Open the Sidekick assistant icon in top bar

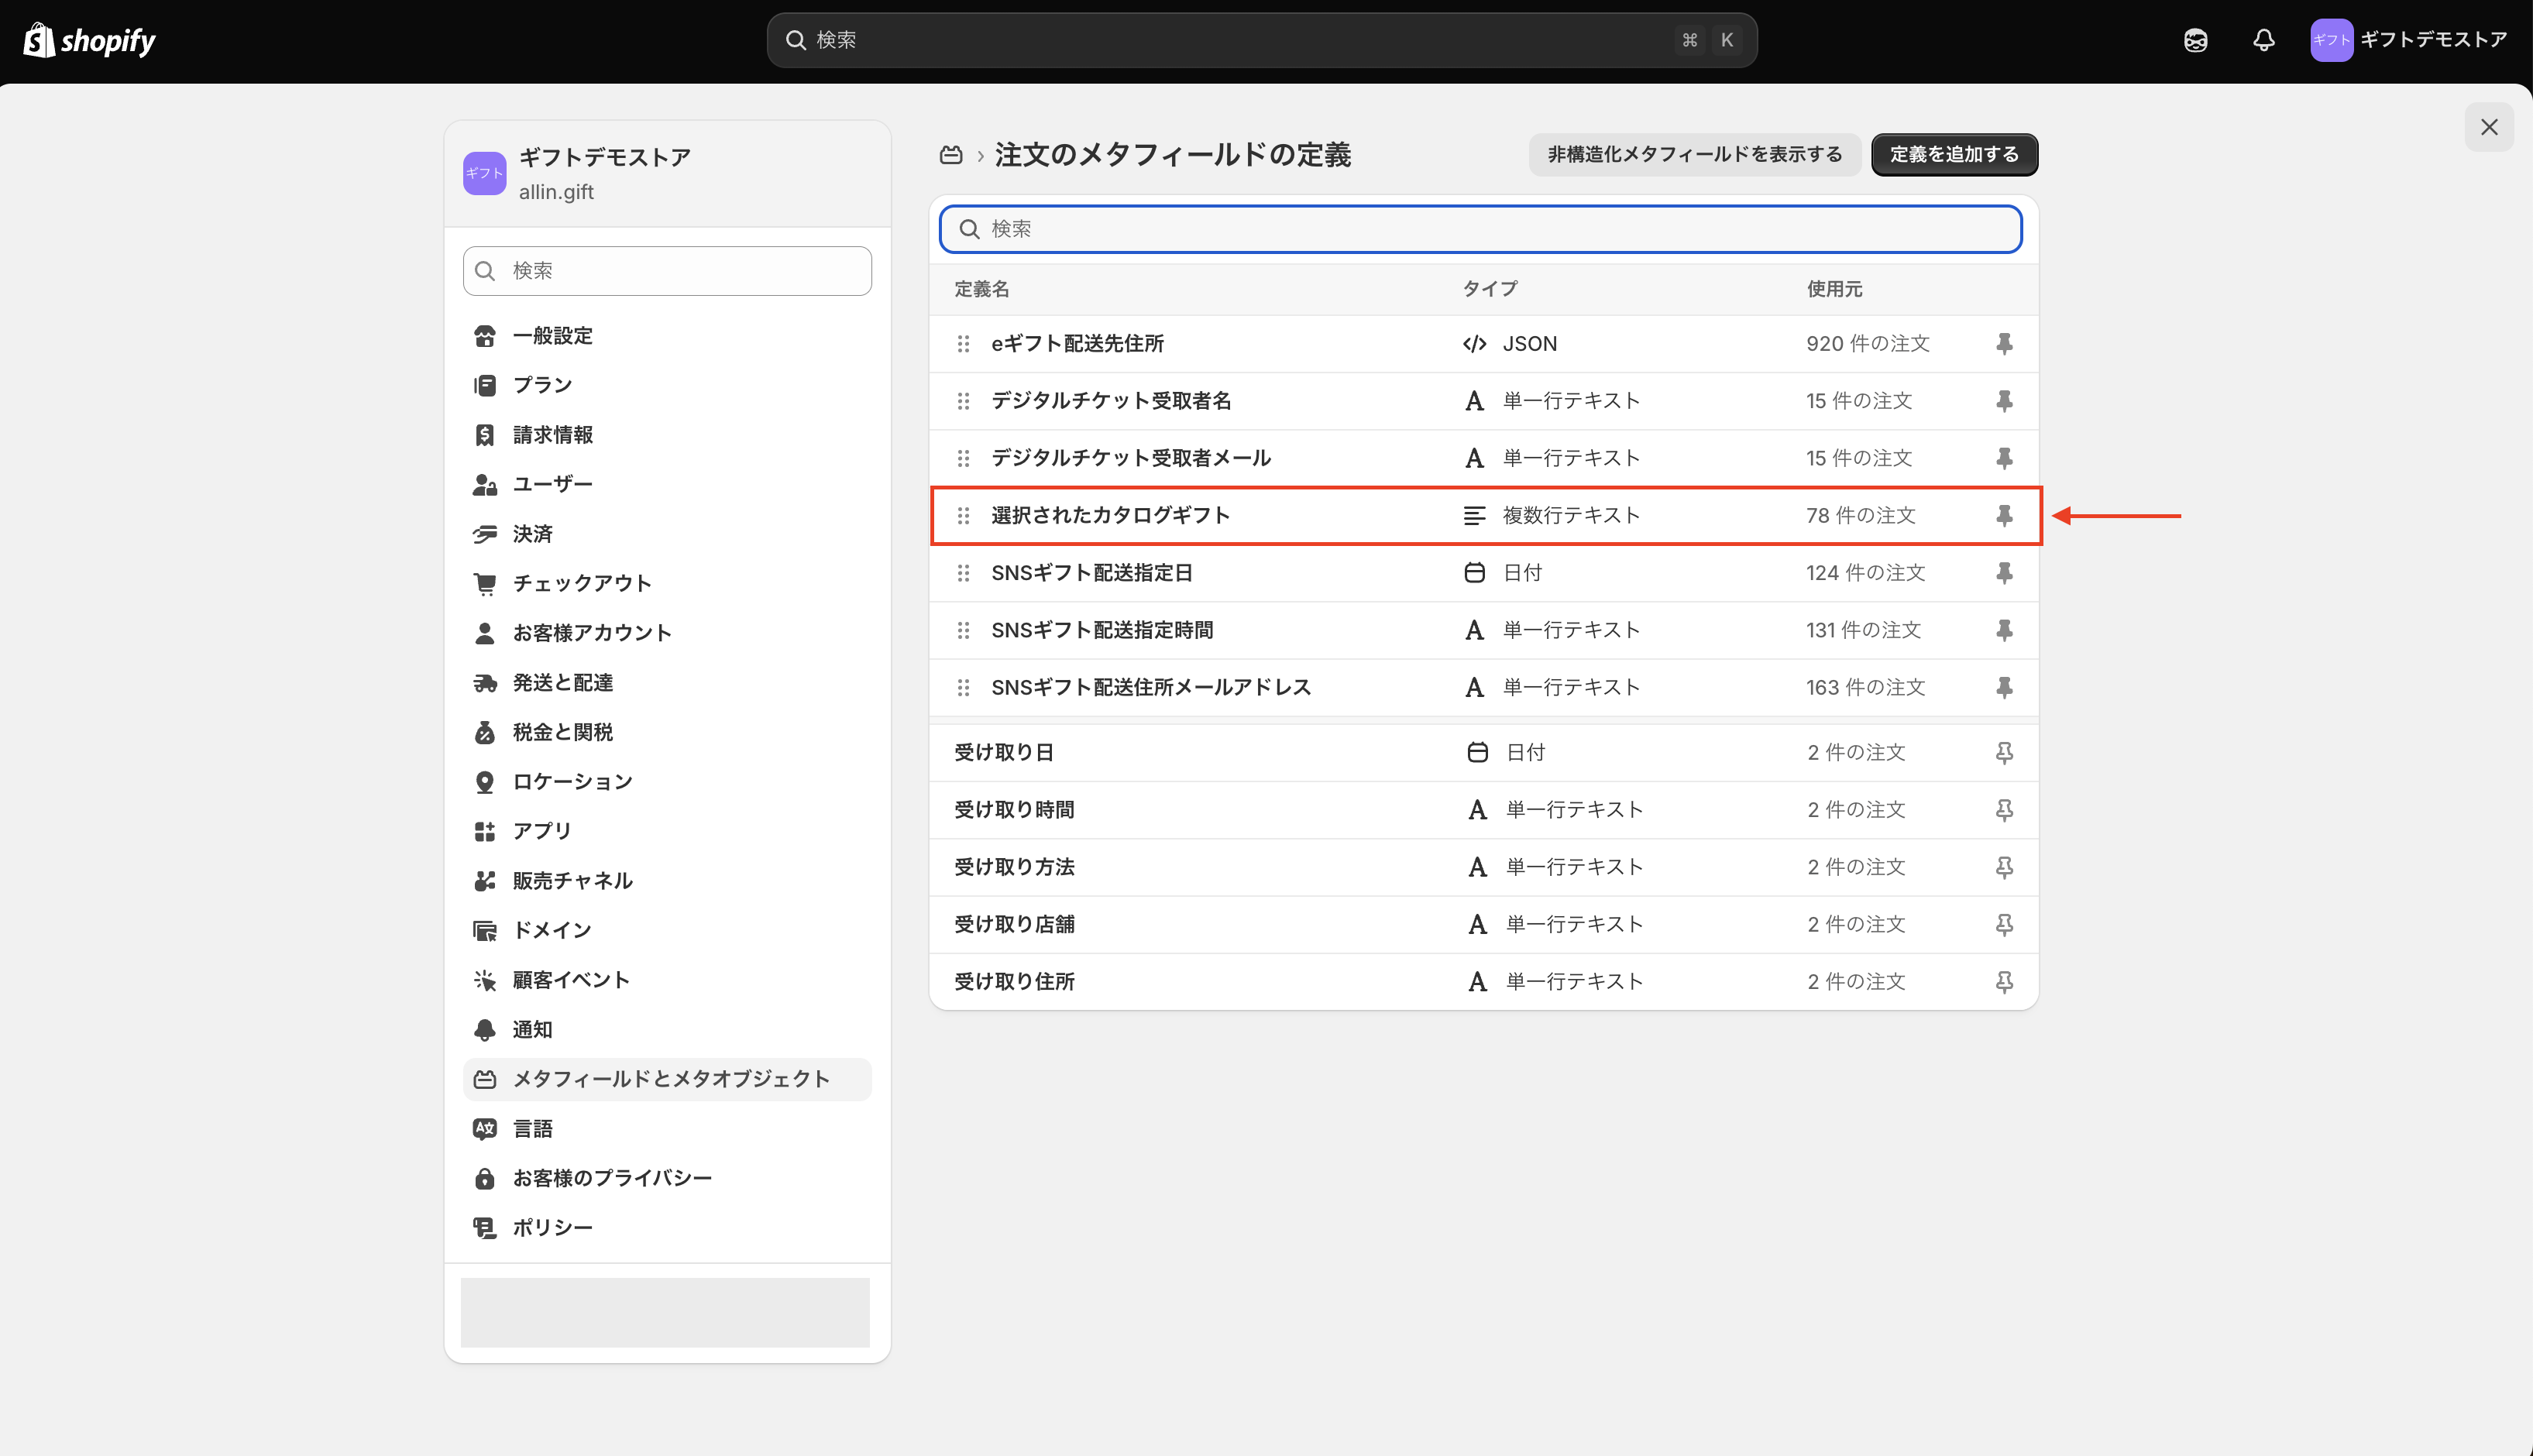tap(2195, 40)
